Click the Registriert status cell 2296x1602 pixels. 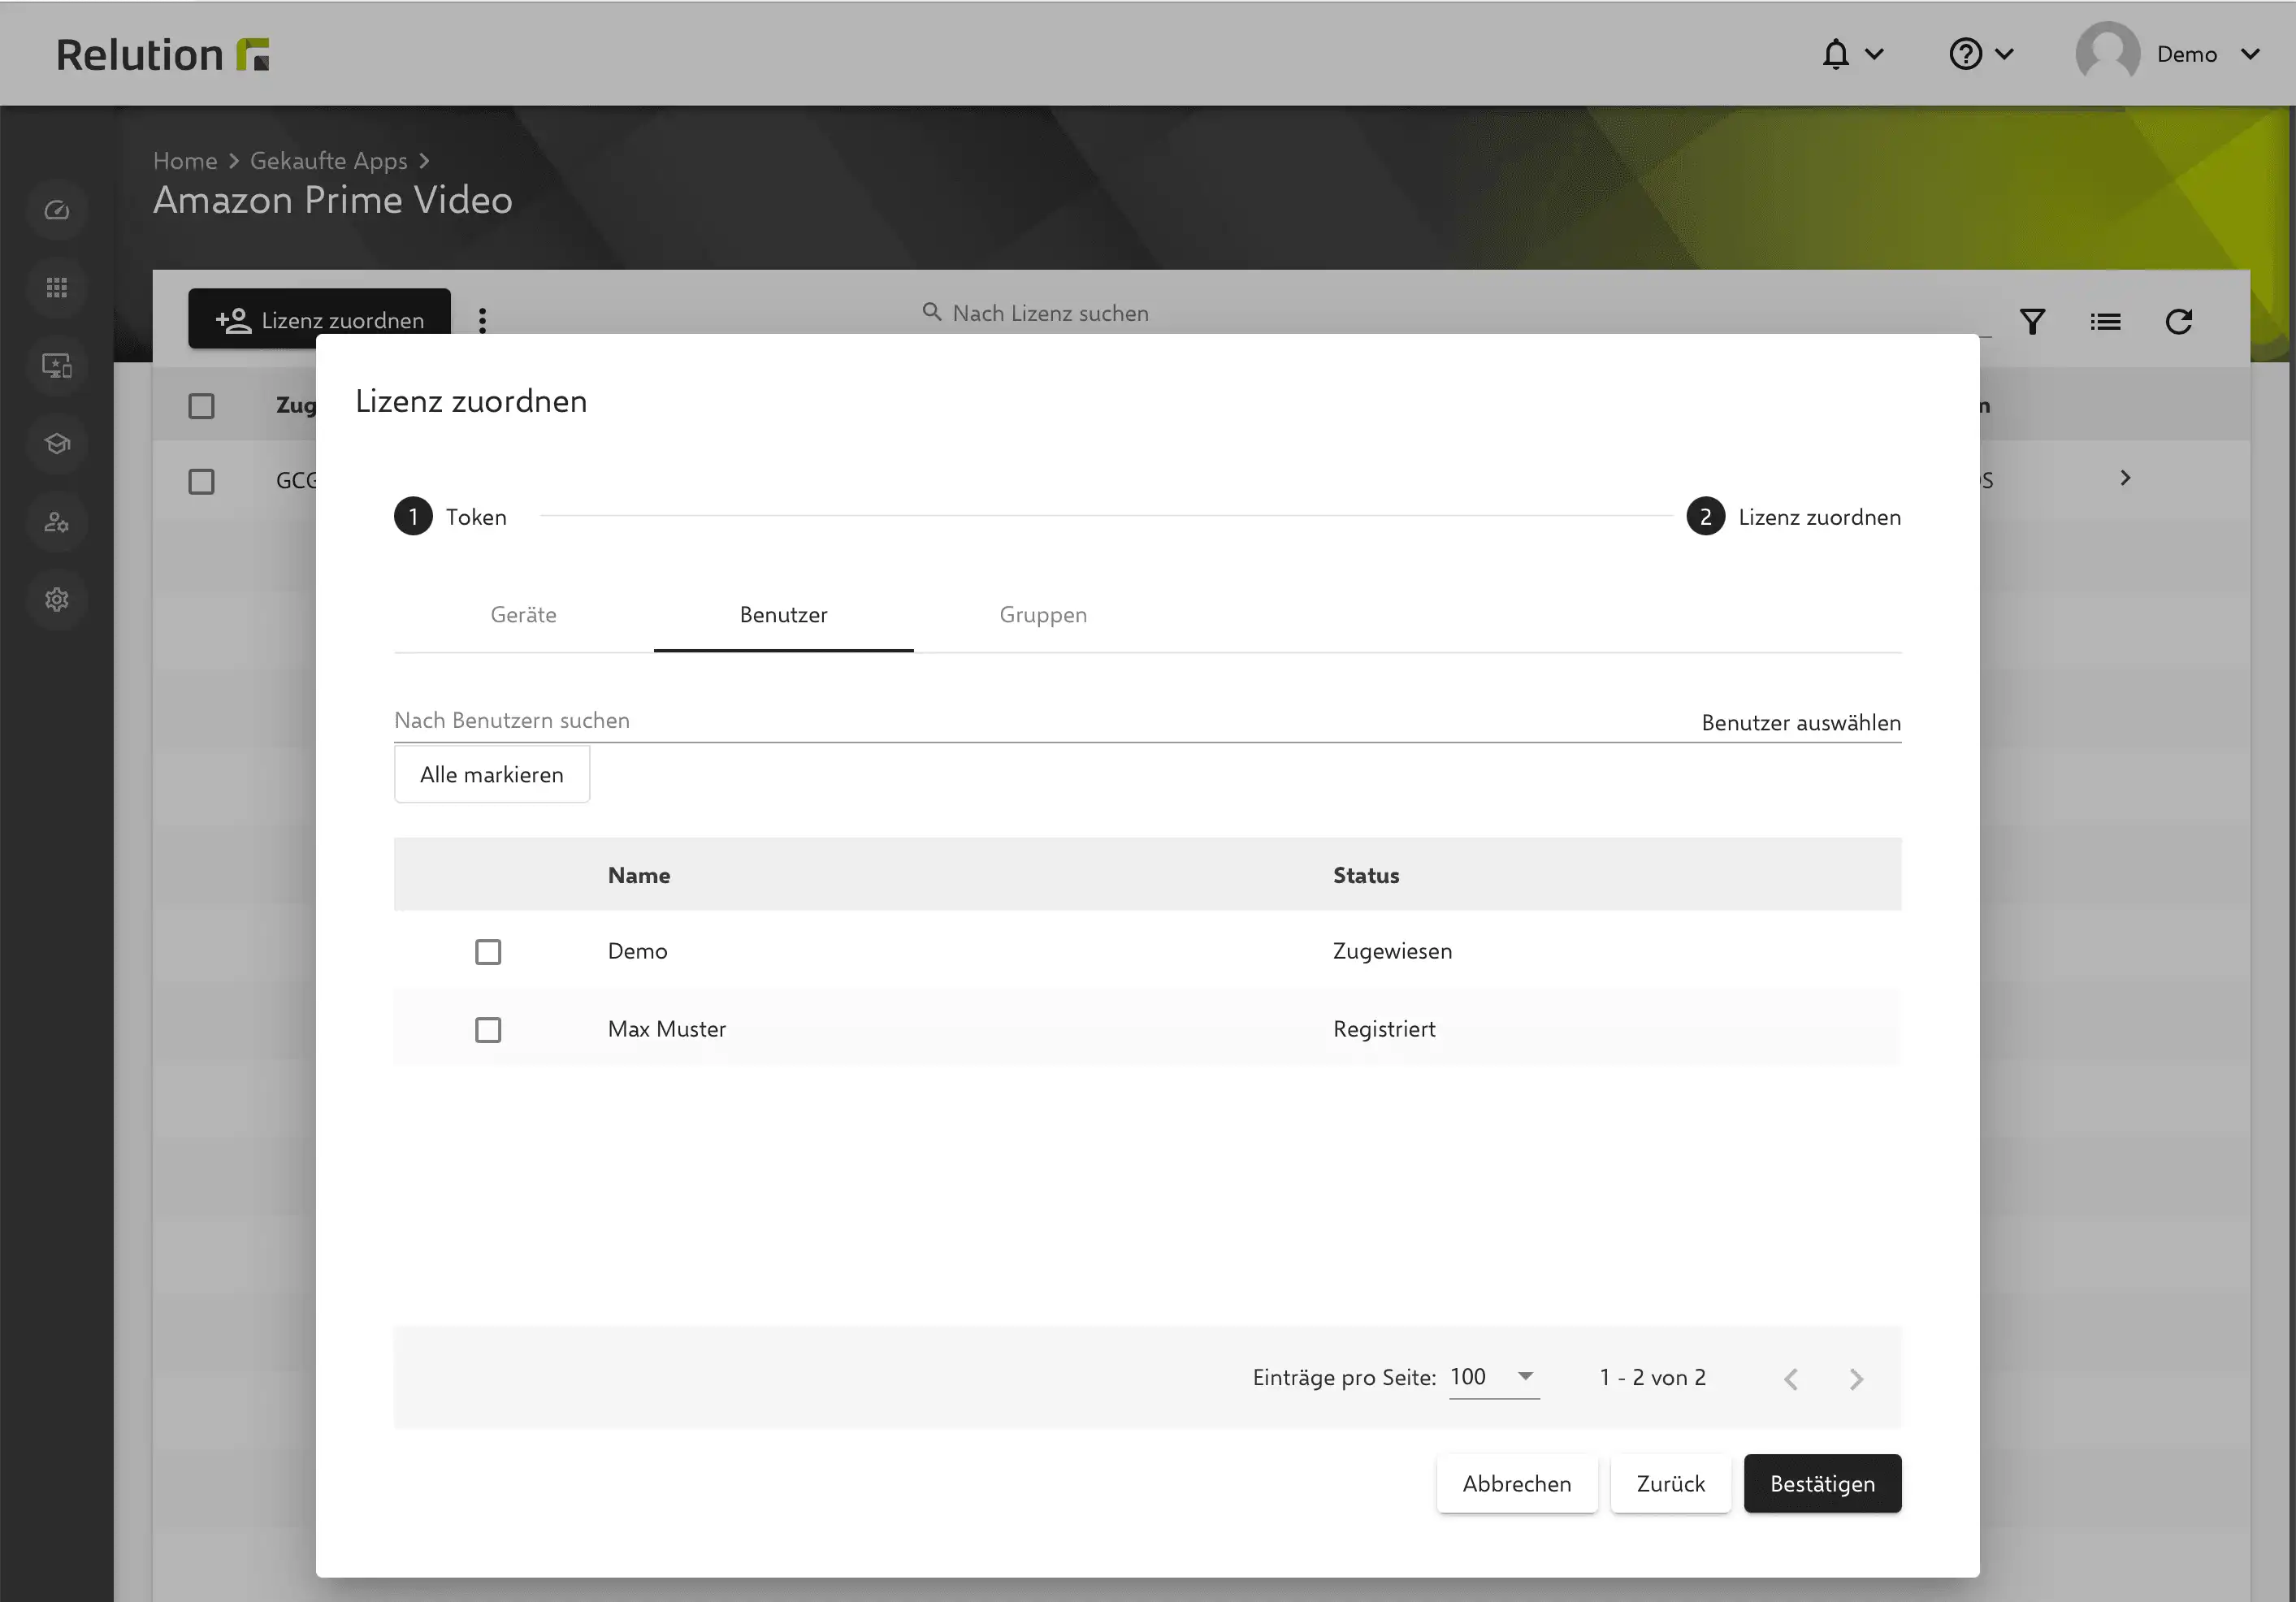click(x=1384, y=1029)
